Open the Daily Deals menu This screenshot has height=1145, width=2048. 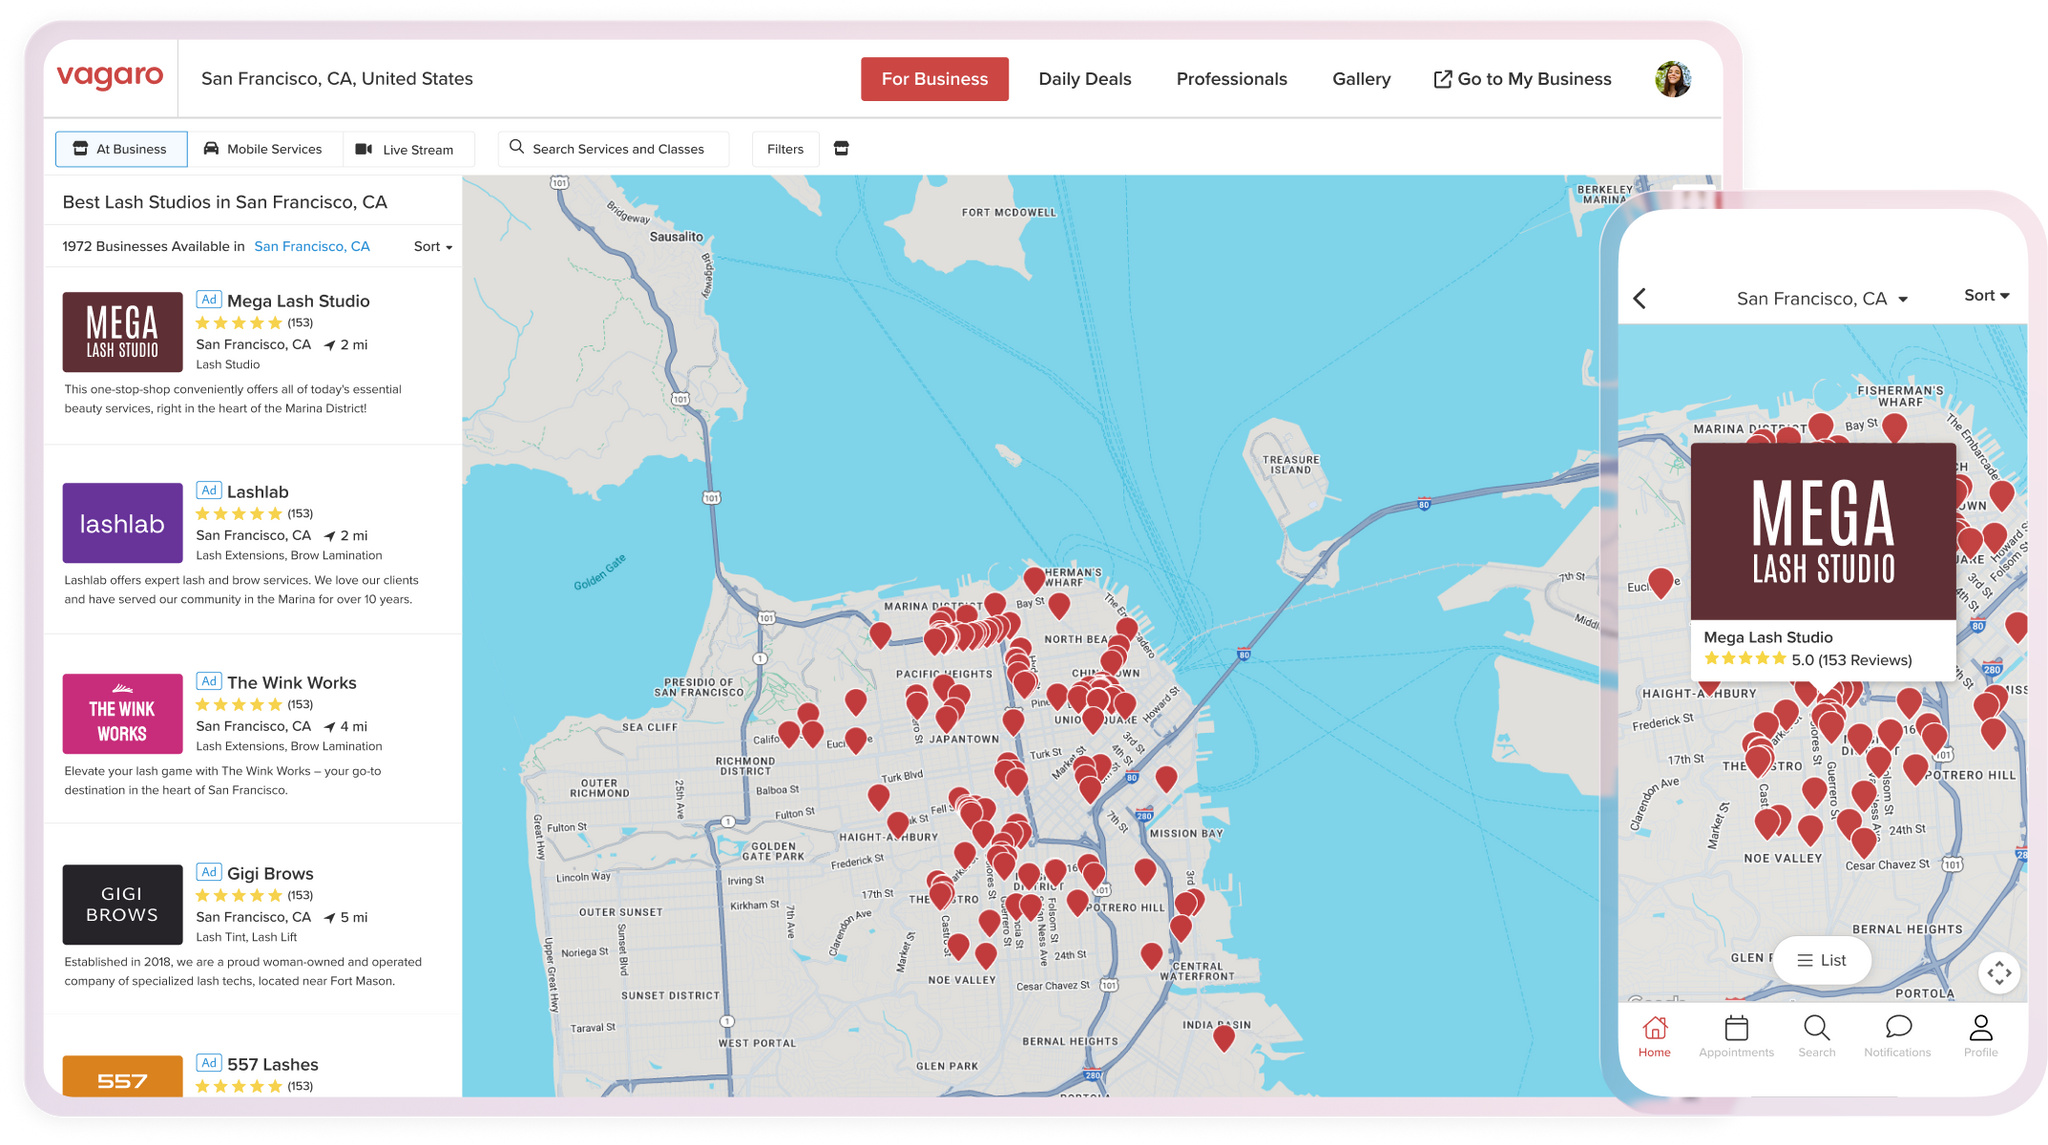point(1085,79)
